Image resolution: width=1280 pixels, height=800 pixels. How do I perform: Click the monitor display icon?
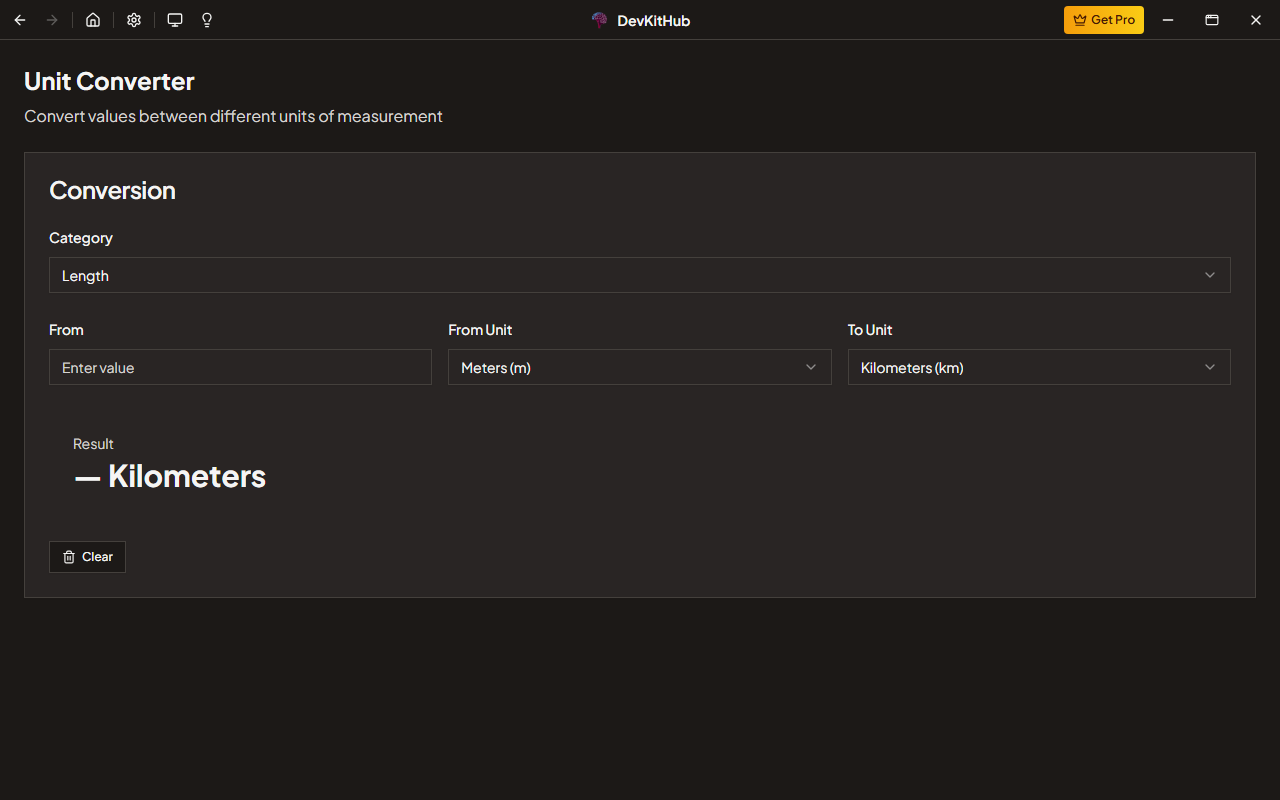(x=175, y=20)
